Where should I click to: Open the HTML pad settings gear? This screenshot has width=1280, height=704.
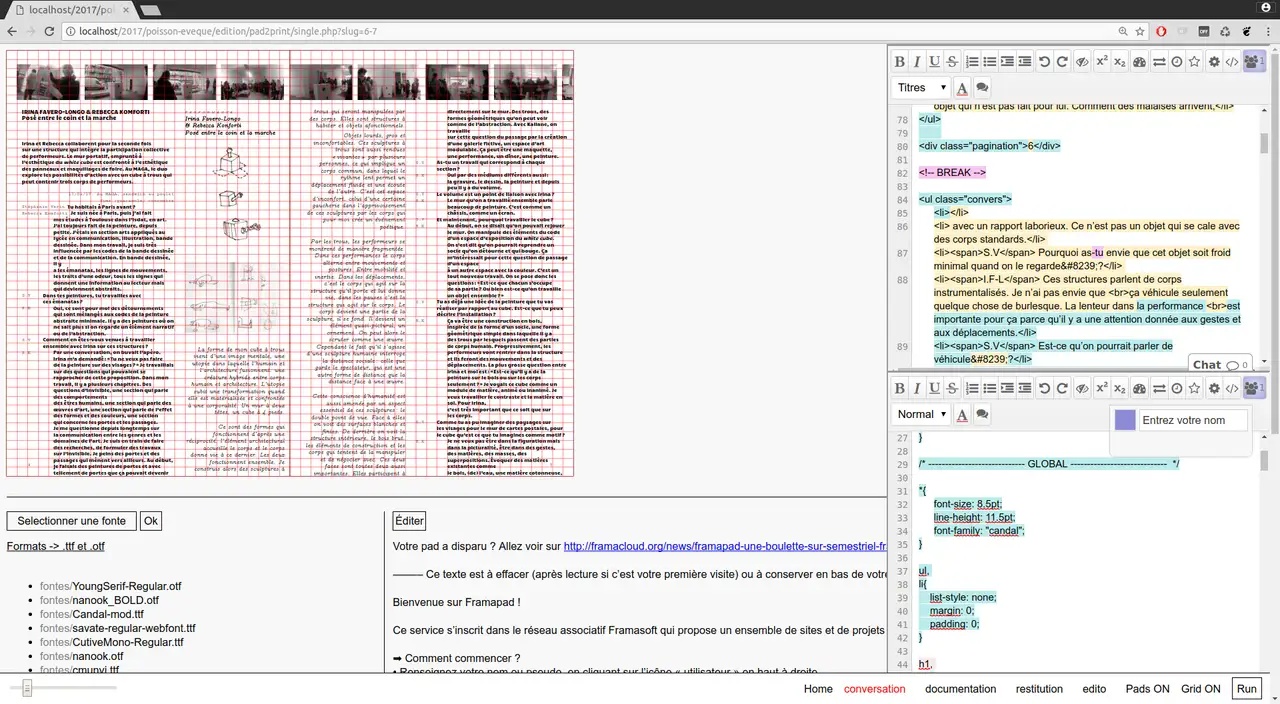1214,62
